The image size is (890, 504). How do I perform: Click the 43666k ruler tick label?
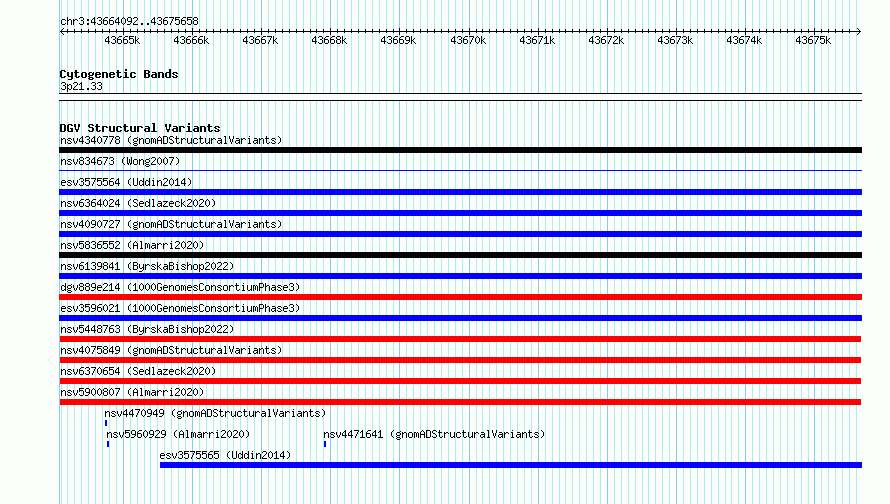[x=191, y=40]
